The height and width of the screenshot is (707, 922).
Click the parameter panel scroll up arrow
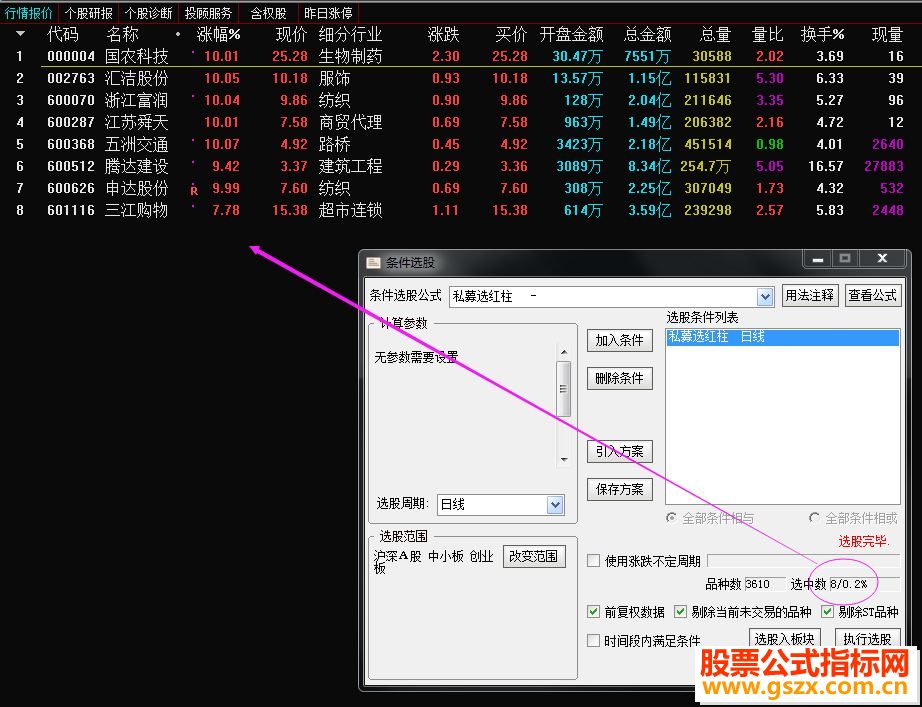tap(564, 352)
